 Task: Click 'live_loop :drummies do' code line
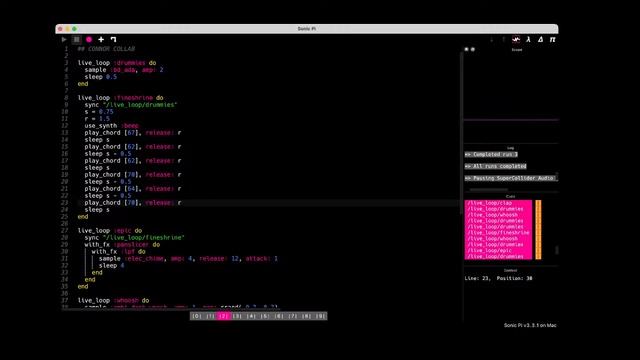tap(117, 63)
